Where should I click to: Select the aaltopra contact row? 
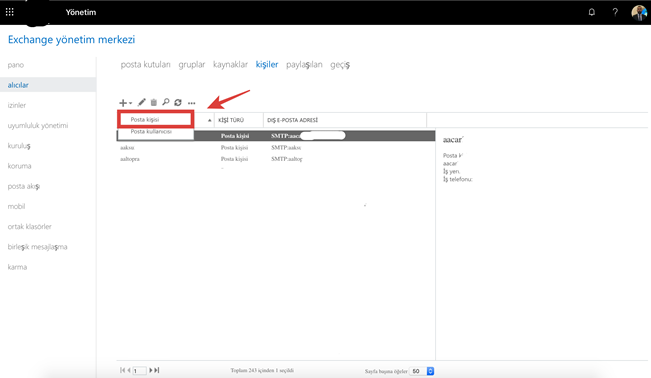(x=276, y=159)
